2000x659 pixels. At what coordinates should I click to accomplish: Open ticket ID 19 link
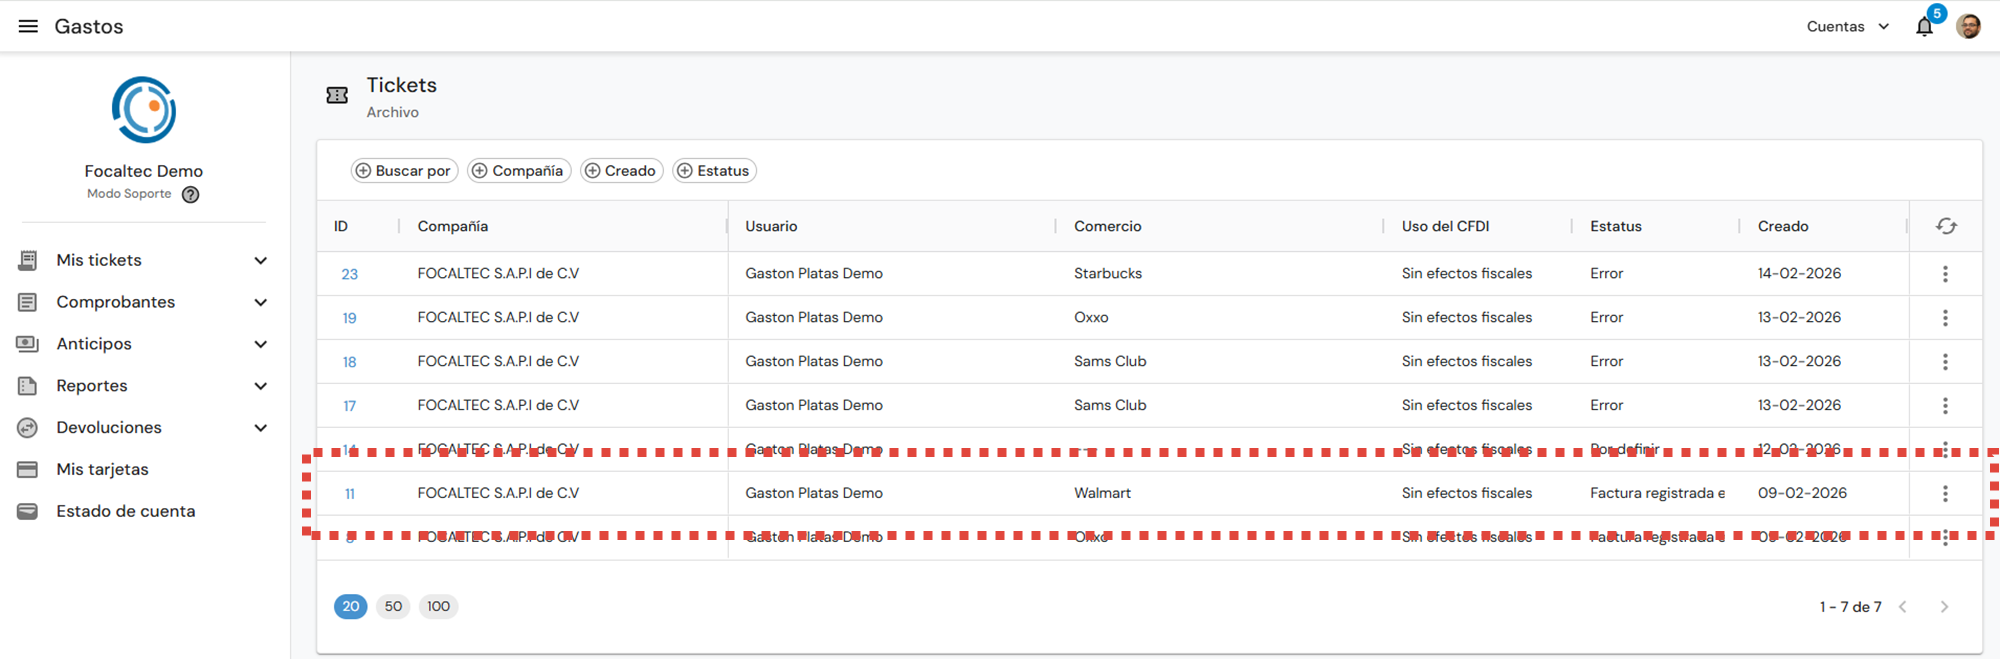pyautogui.click(x=349, y=318)
